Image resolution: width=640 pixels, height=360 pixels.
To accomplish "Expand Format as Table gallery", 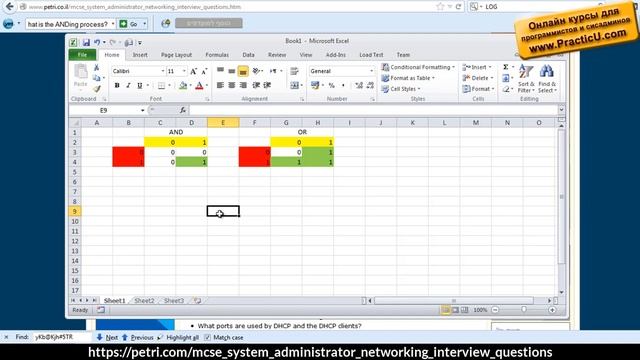I will (x=408, y=78).
